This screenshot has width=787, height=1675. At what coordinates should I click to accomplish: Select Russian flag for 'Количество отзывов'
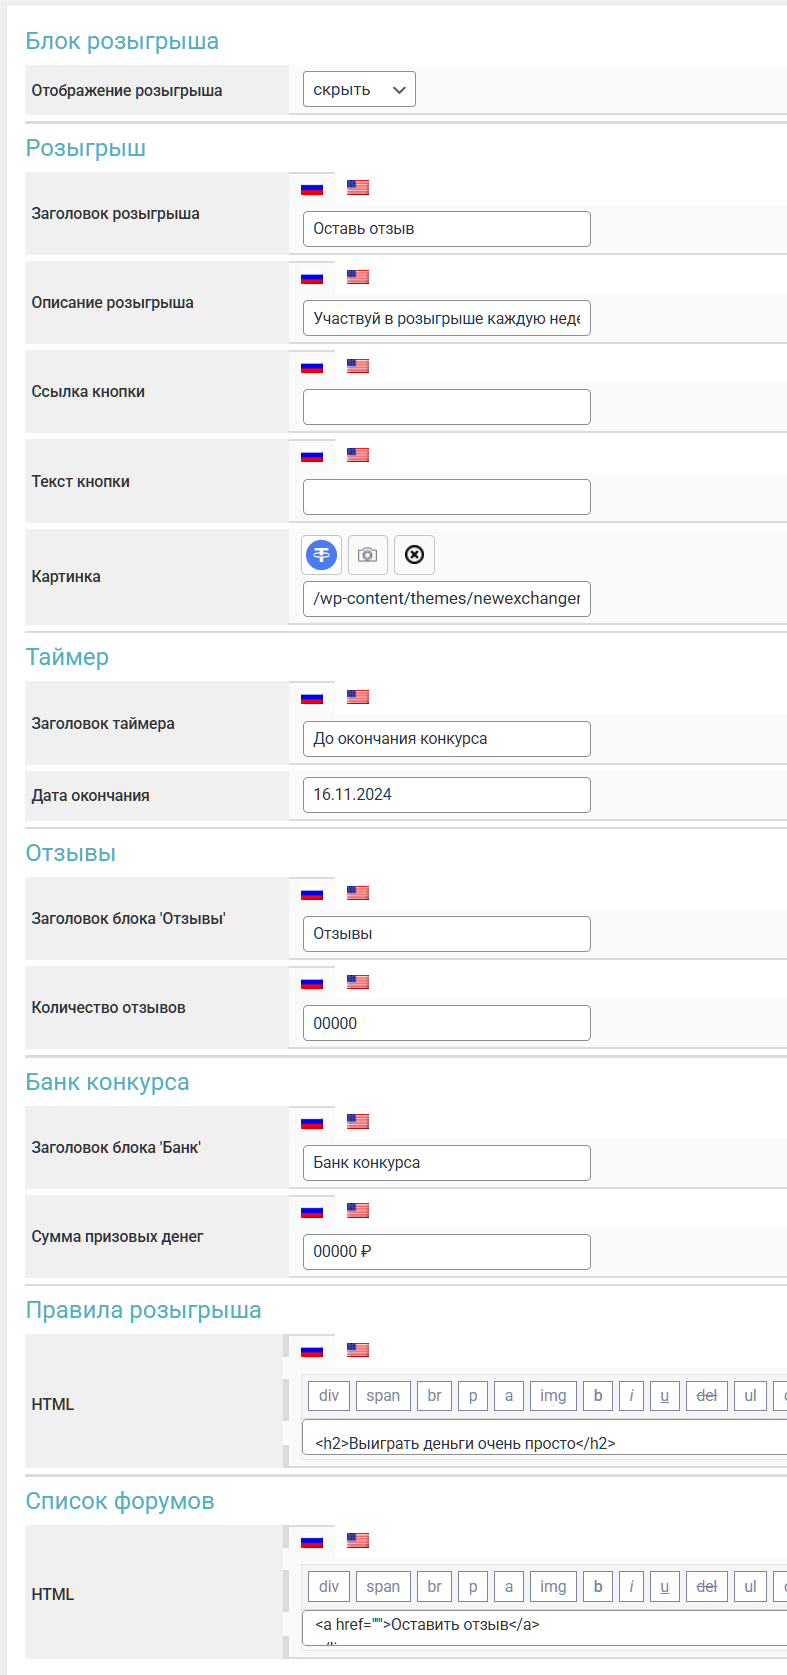312,983
